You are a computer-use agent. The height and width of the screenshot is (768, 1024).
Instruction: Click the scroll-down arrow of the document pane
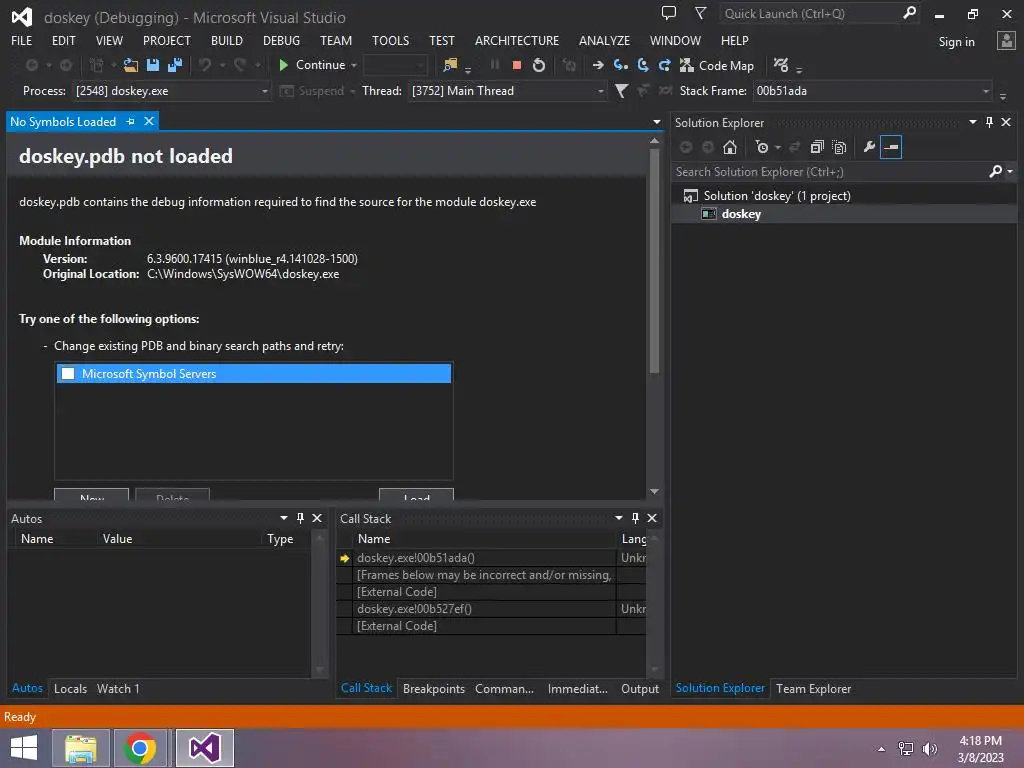(654, 491)
